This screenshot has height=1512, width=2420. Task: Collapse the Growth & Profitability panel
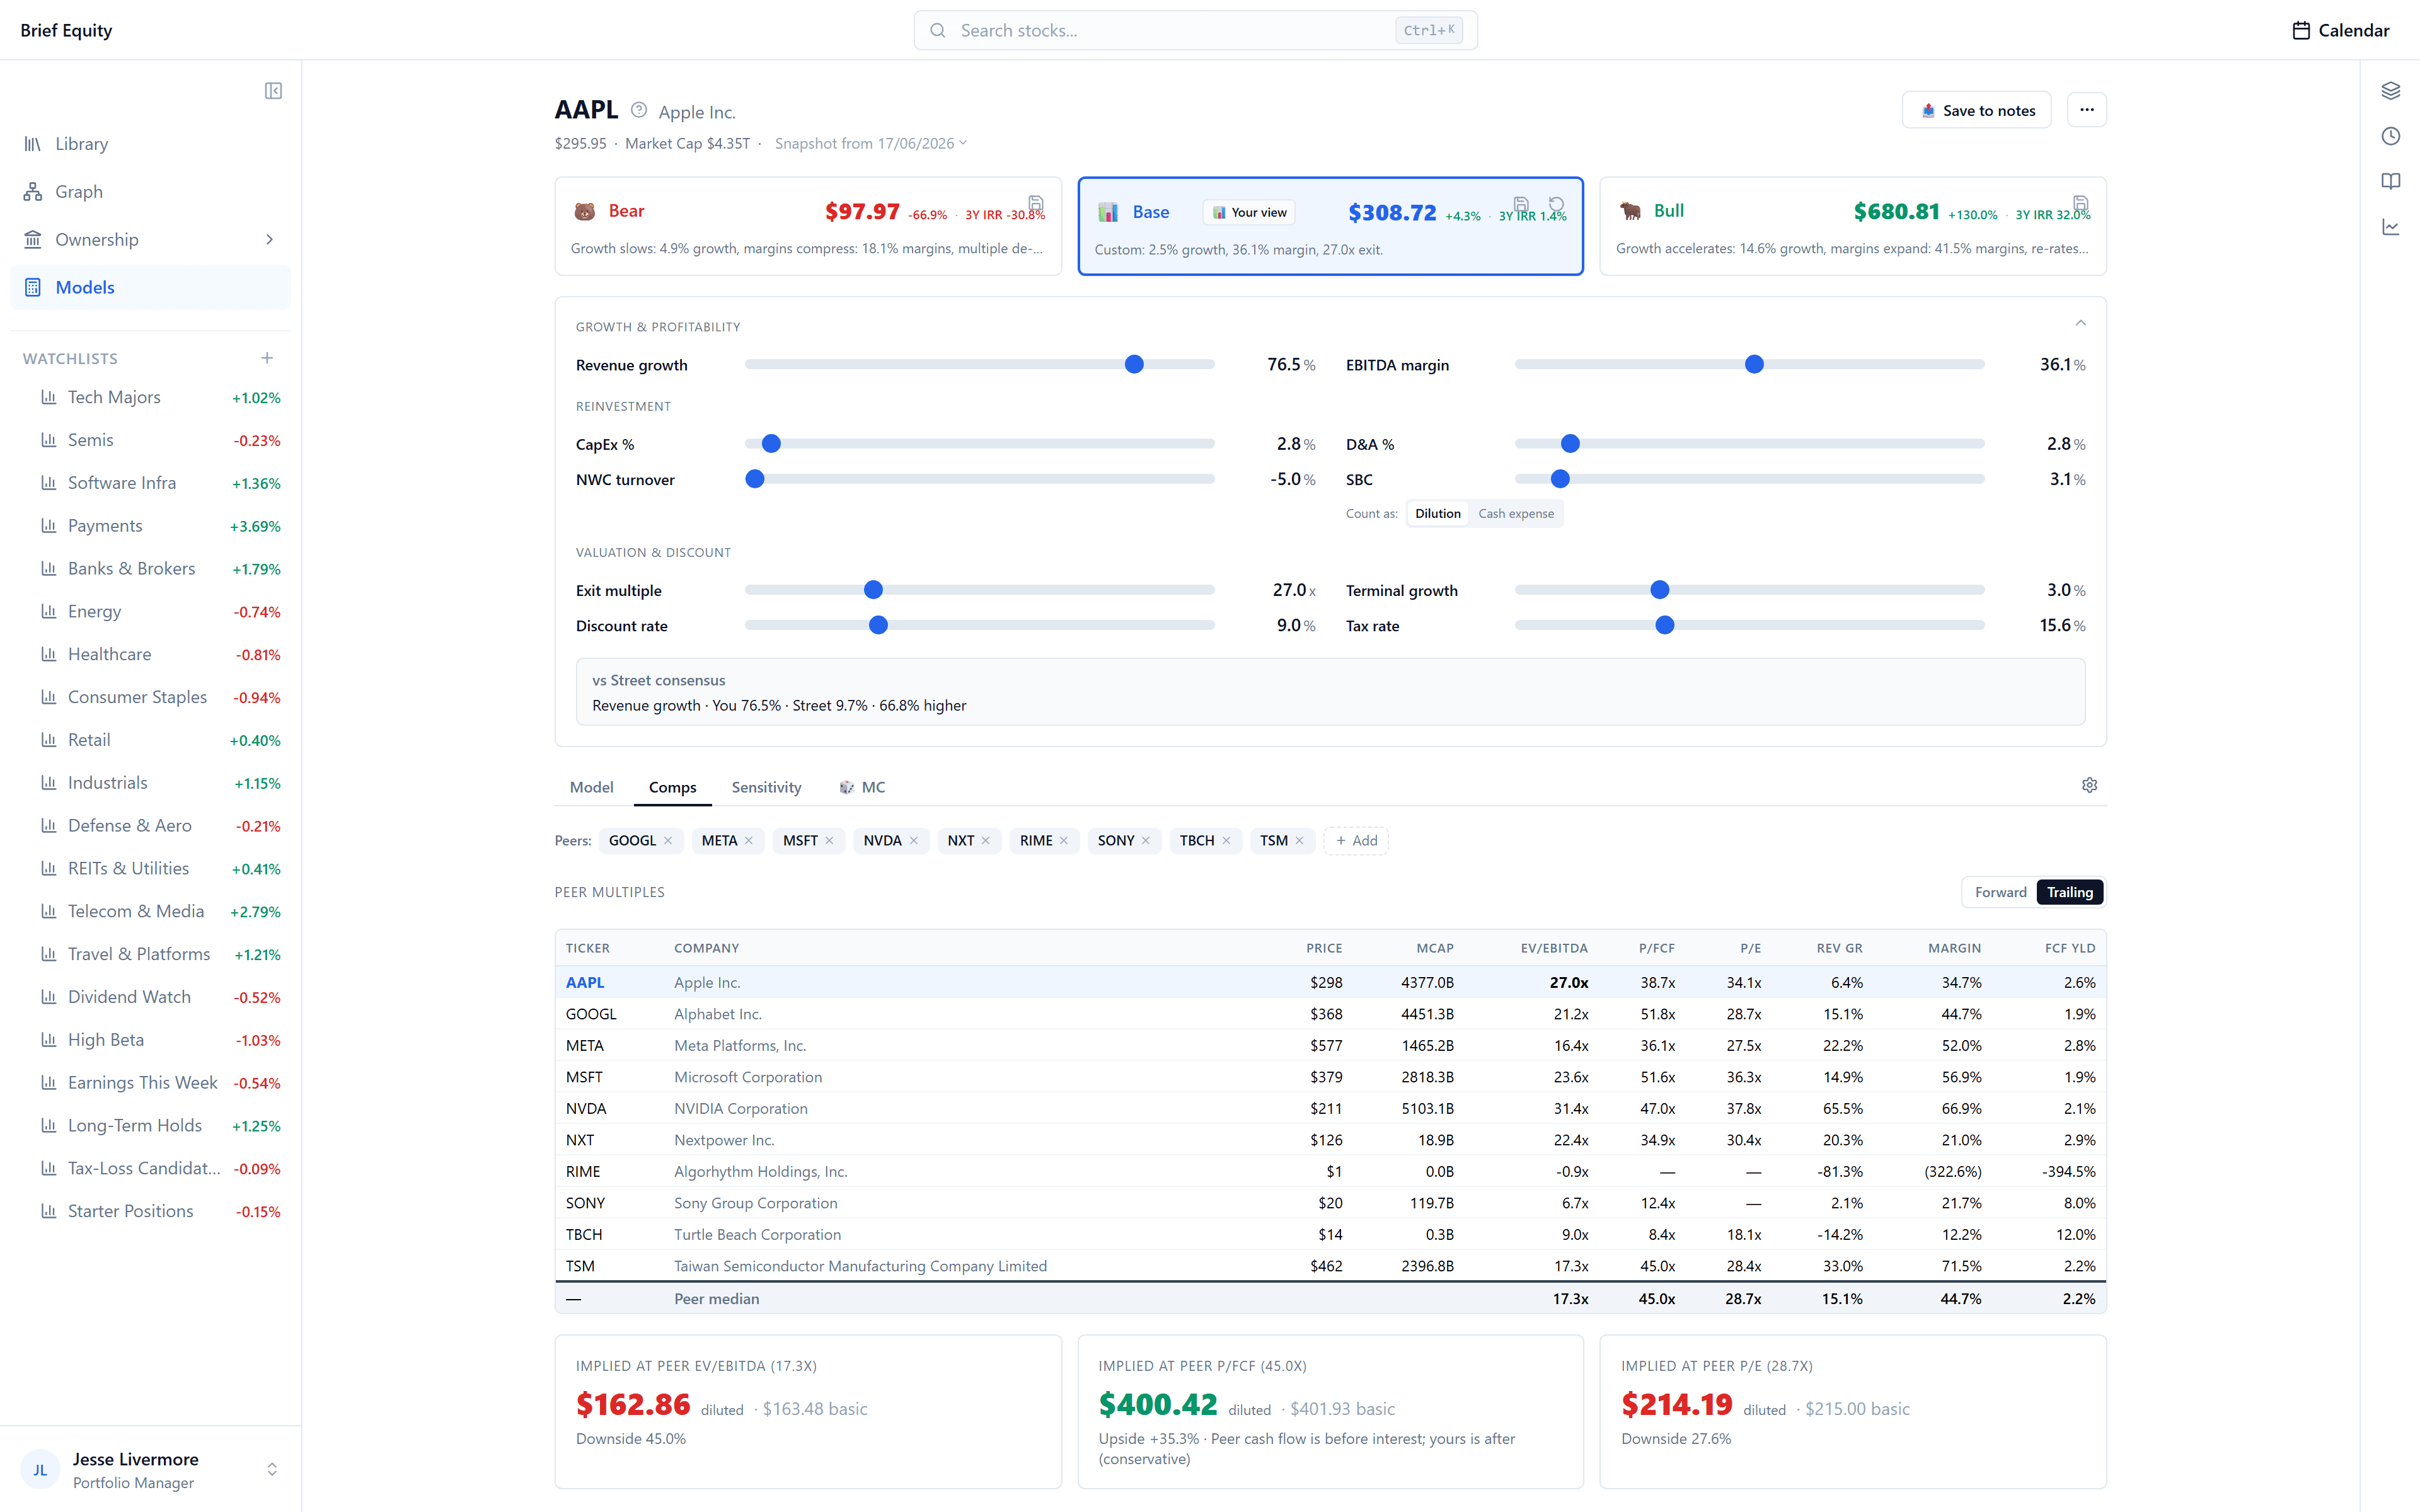click(x=2080, y=323)
